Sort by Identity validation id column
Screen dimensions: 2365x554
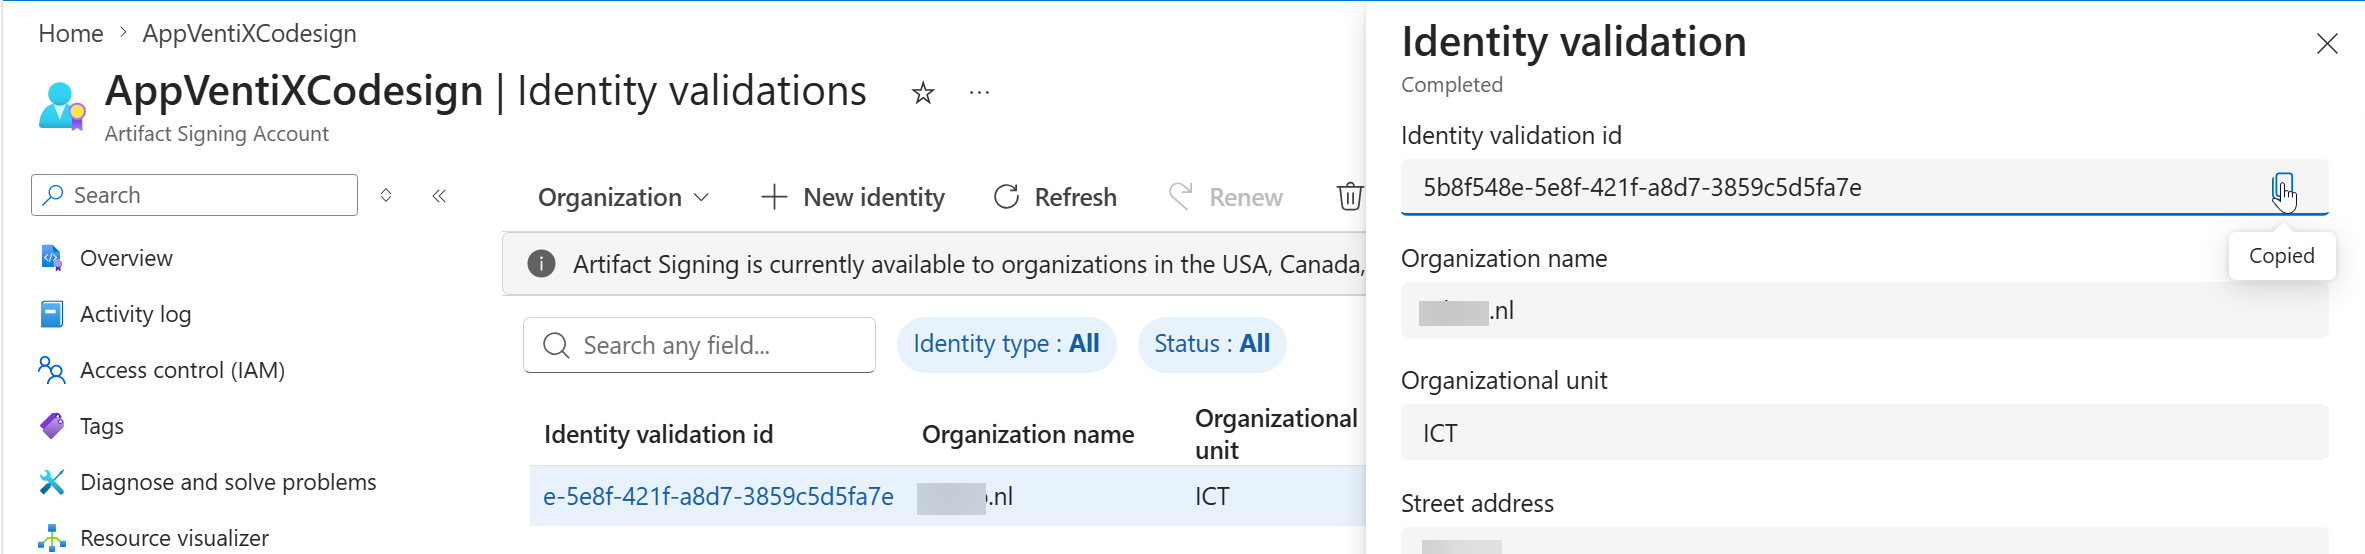pyautogui.click(x=658, y=434)
